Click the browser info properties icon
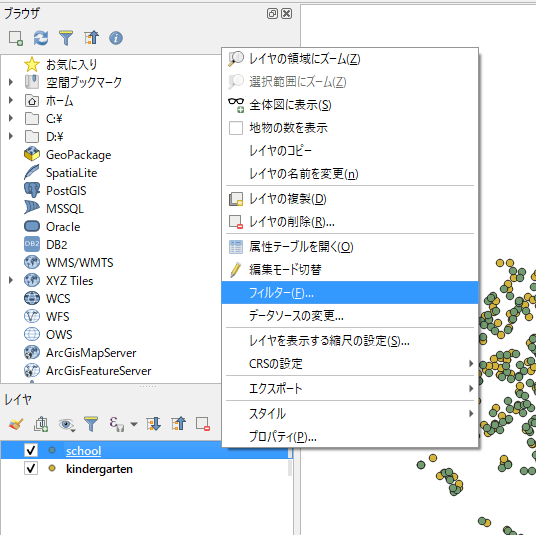 116,38
